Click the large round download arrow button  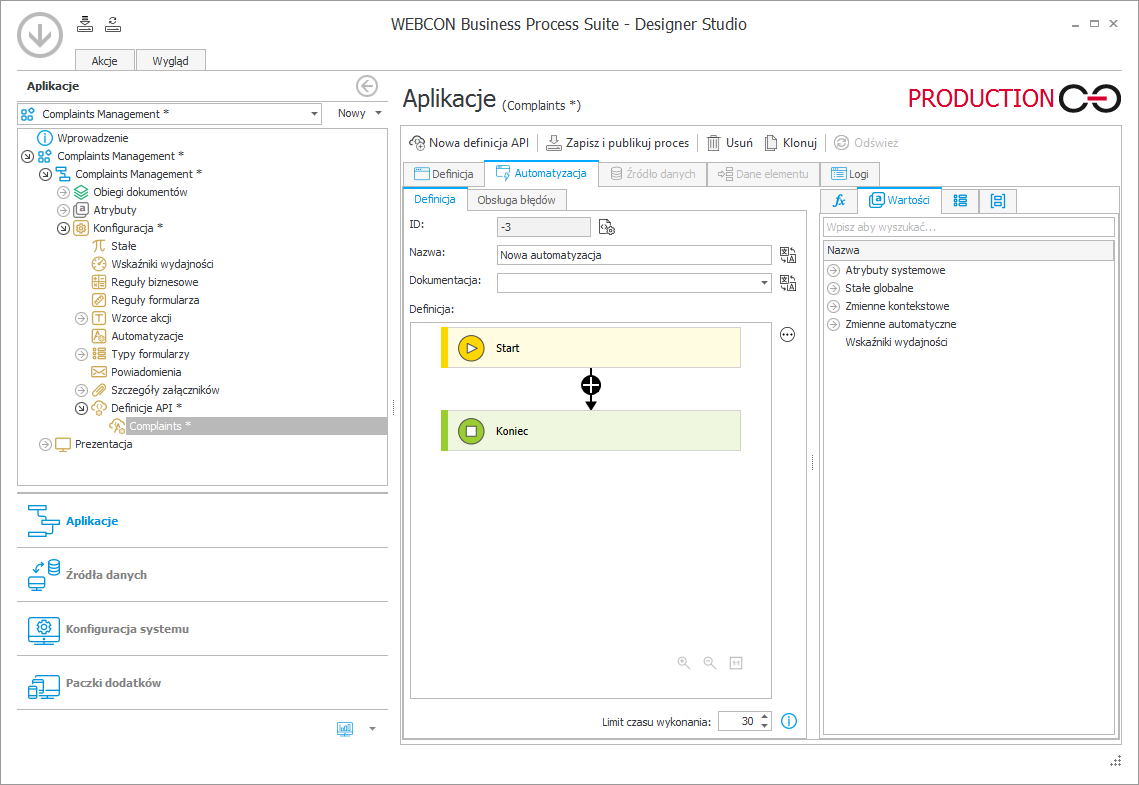tap(40, 35)
